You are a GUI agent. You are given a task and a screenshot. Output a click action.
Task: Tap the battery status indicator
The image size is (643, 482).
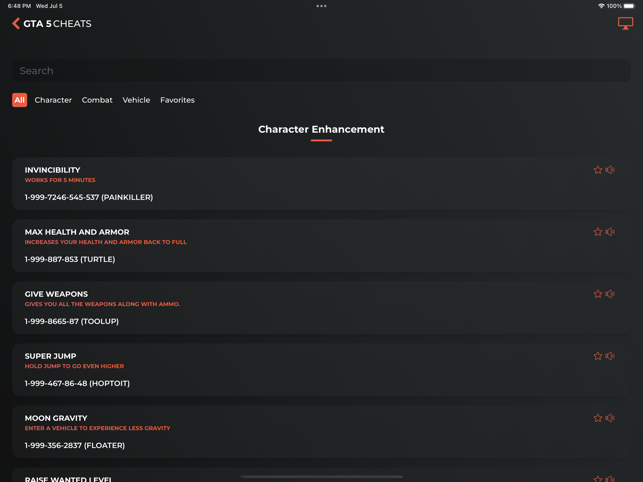click(x=629, y=6)
